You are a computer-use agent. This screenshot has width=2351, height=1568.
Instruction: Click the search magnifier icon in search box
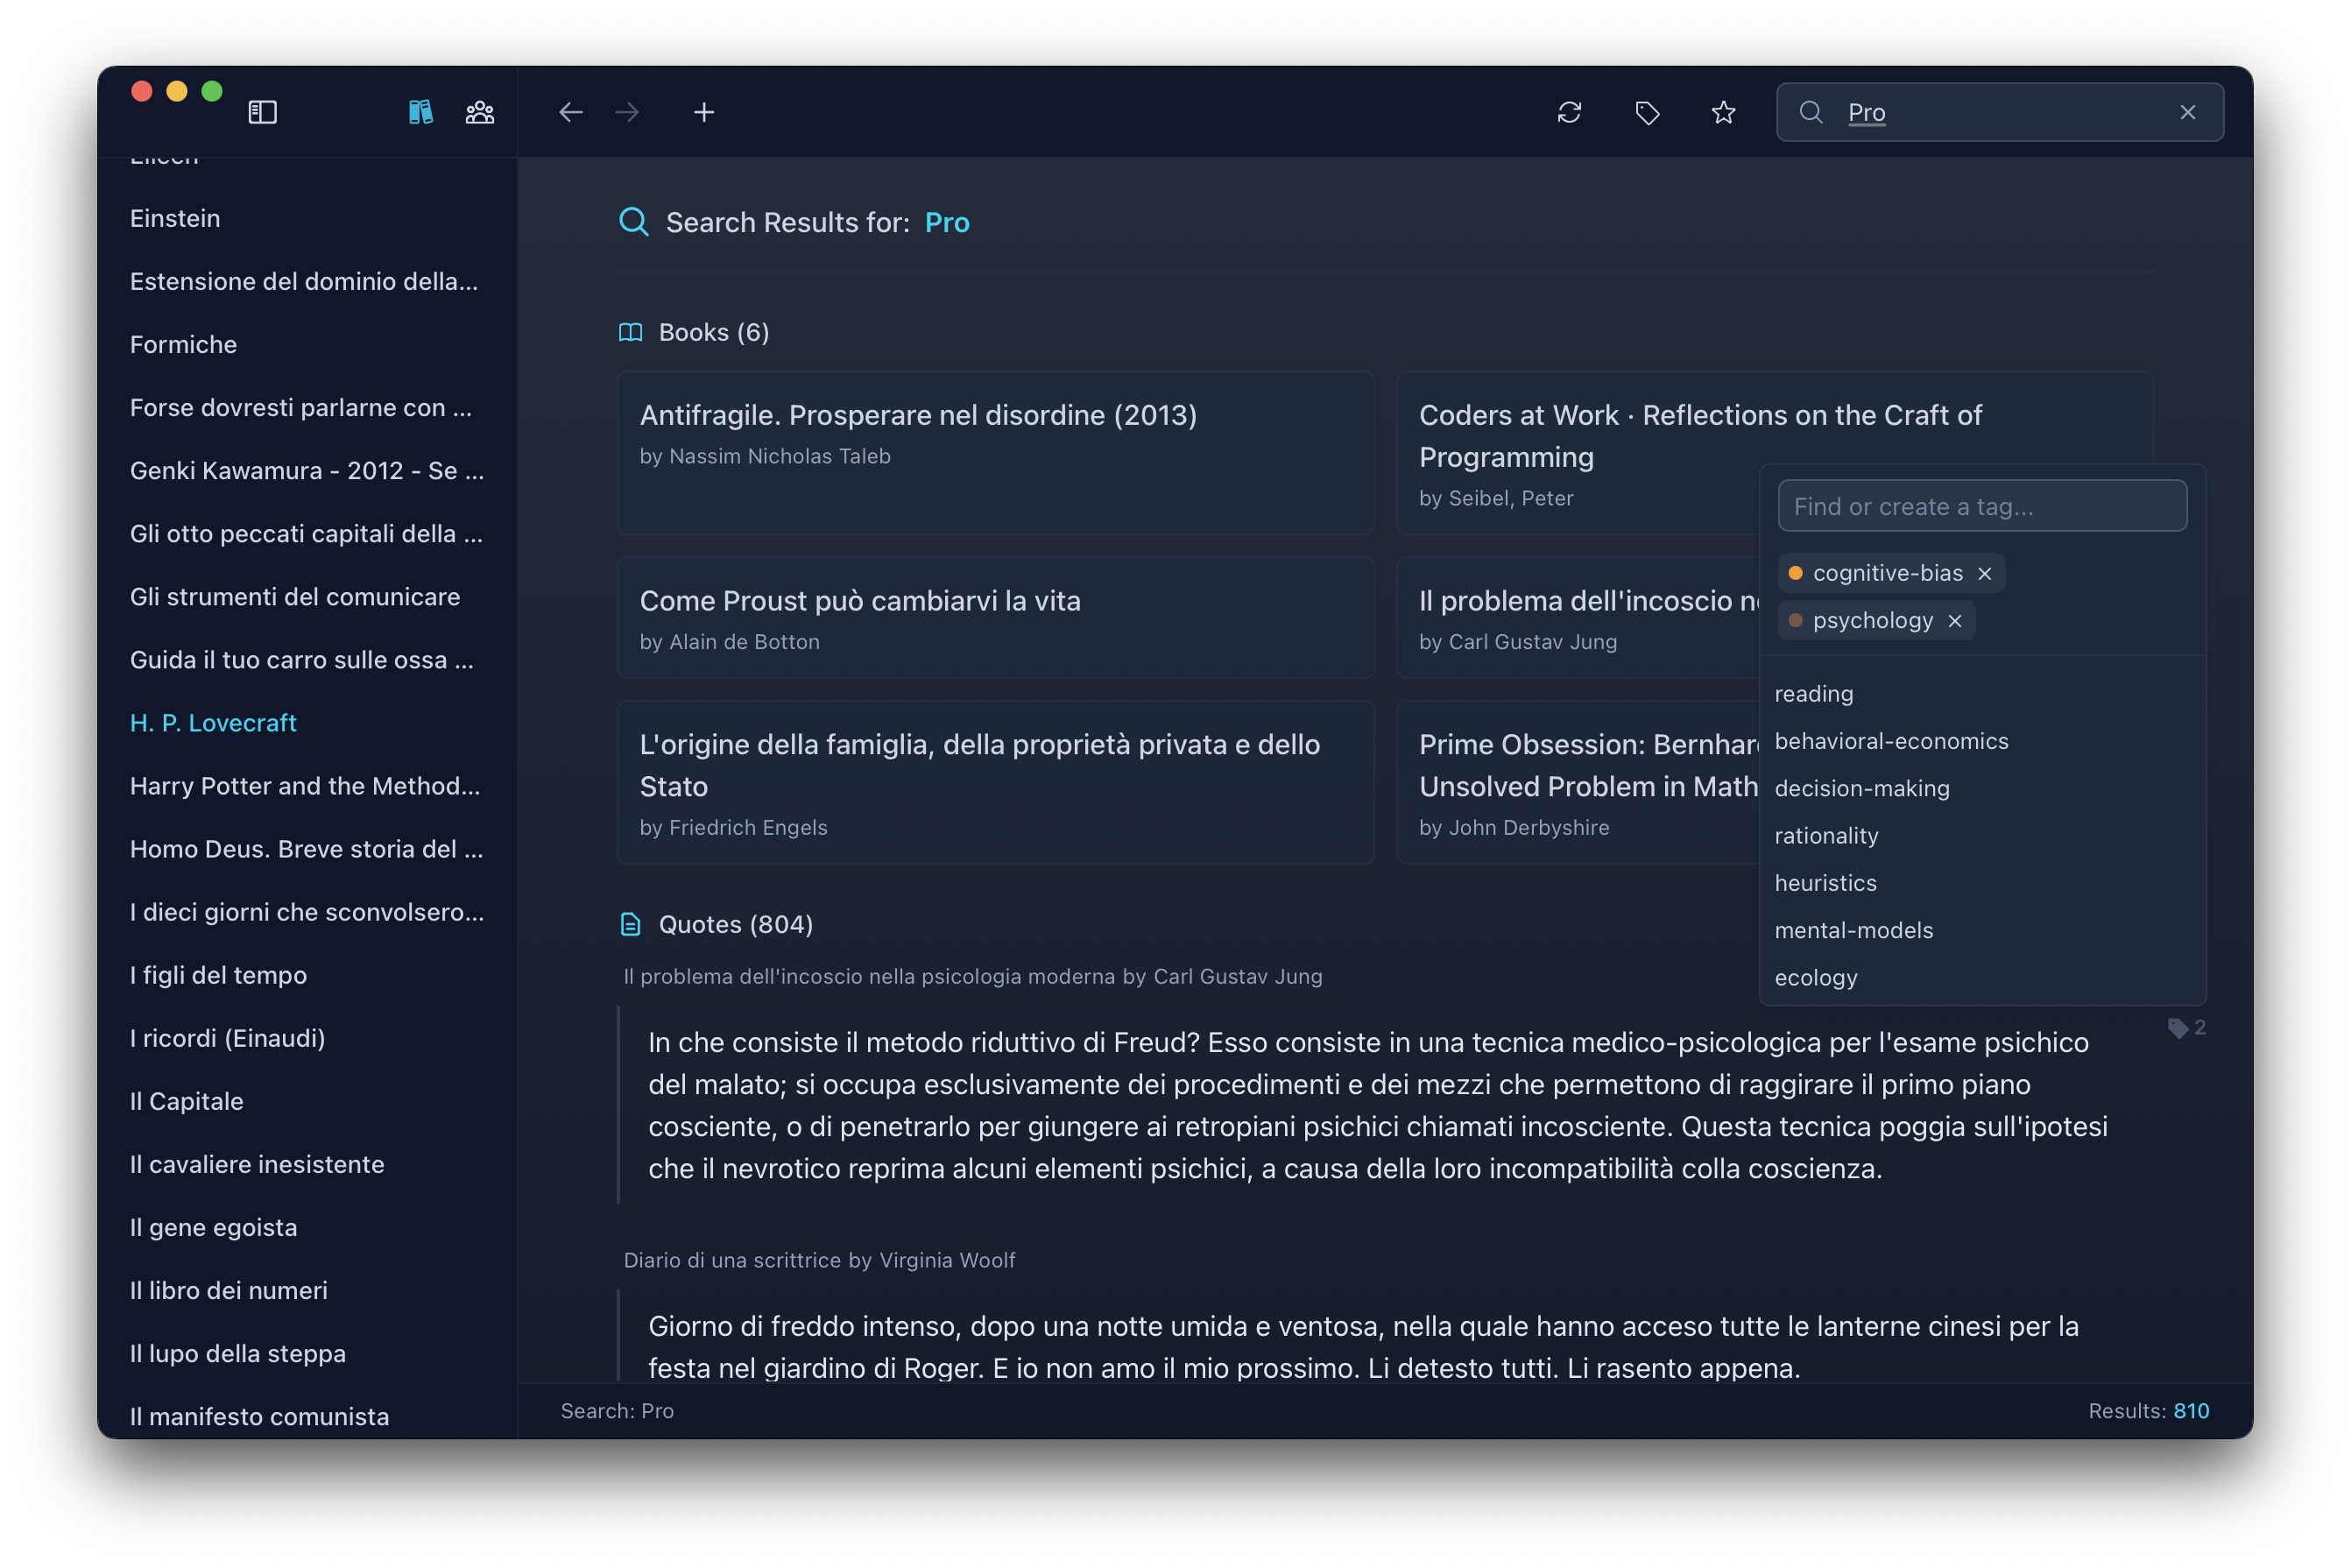(x=1811, y=112)
